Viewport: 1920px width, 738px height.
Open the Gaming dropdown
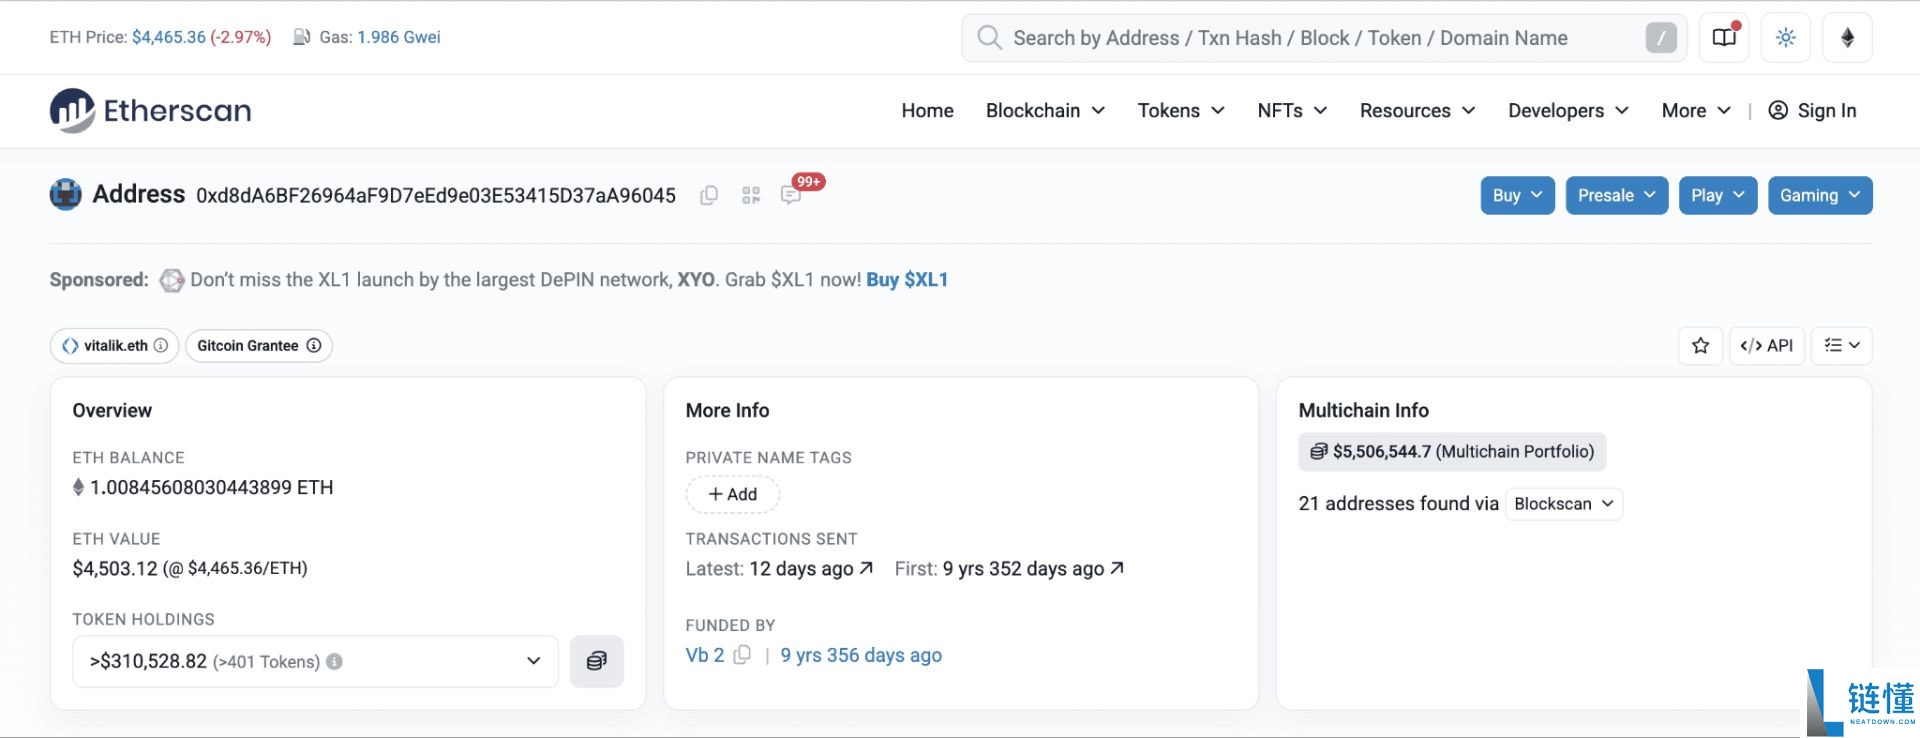tap(1820, 196)
